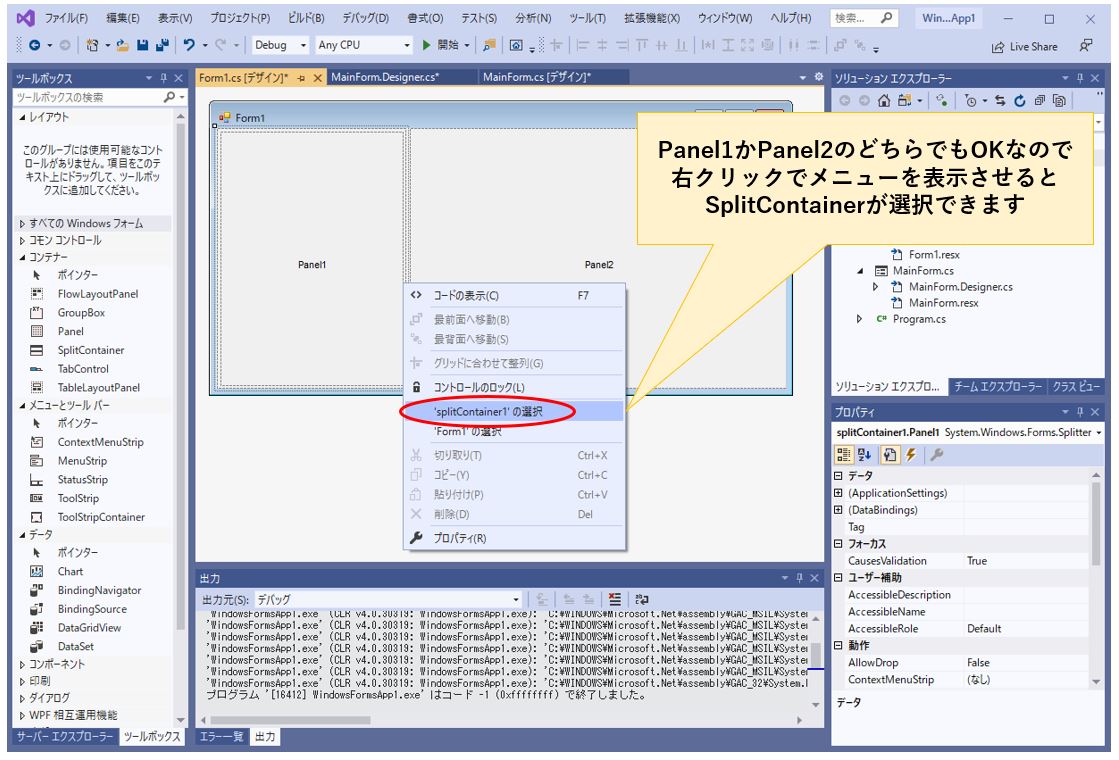Screen dimensions: 1119x760
Task: Open the エラー一覧 tab at bottom
Action: click(x=219, y=737)
